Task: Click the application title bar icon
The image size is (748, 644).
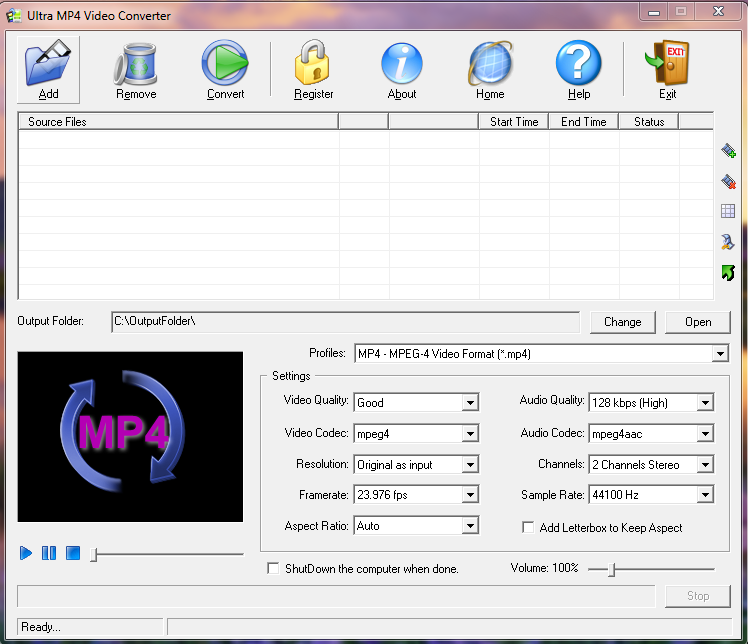Action: 14,16
